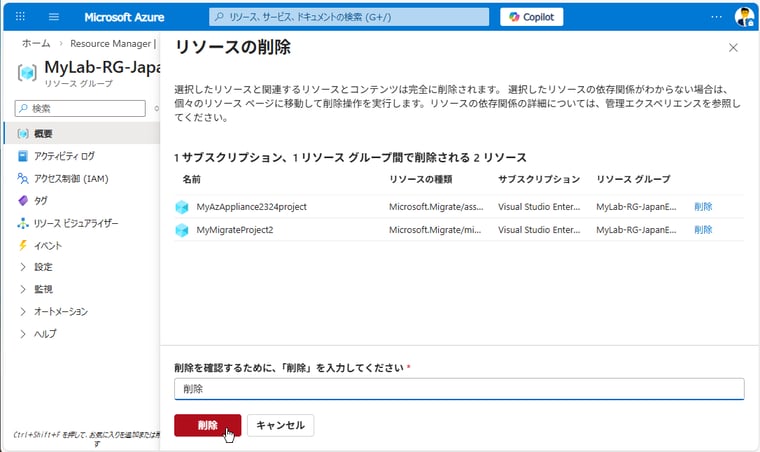This screenshot has height=452, width=760.
Task: Click the MyAzAppliance2324project cube icon
Action: [x=182, y=207]
